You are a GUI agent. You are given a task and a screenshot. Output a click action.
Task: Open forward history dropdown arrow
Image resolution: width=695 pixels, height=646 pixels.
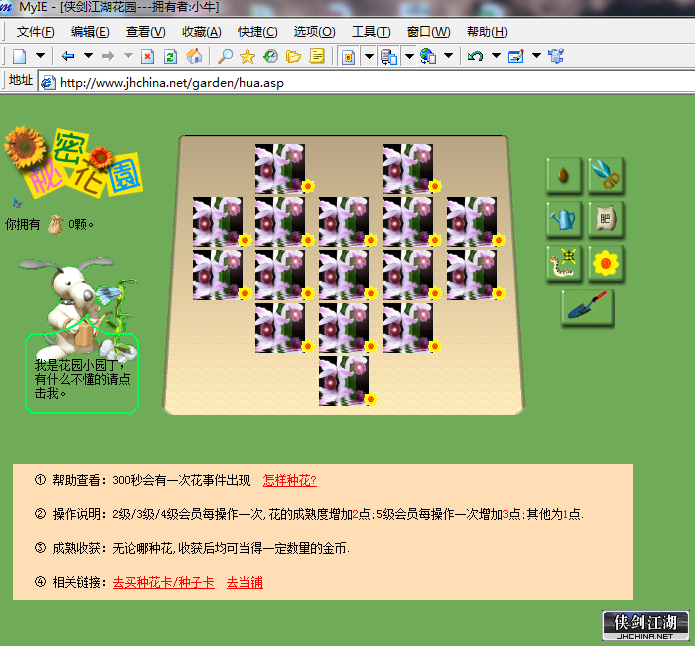(x=128, y=56)
